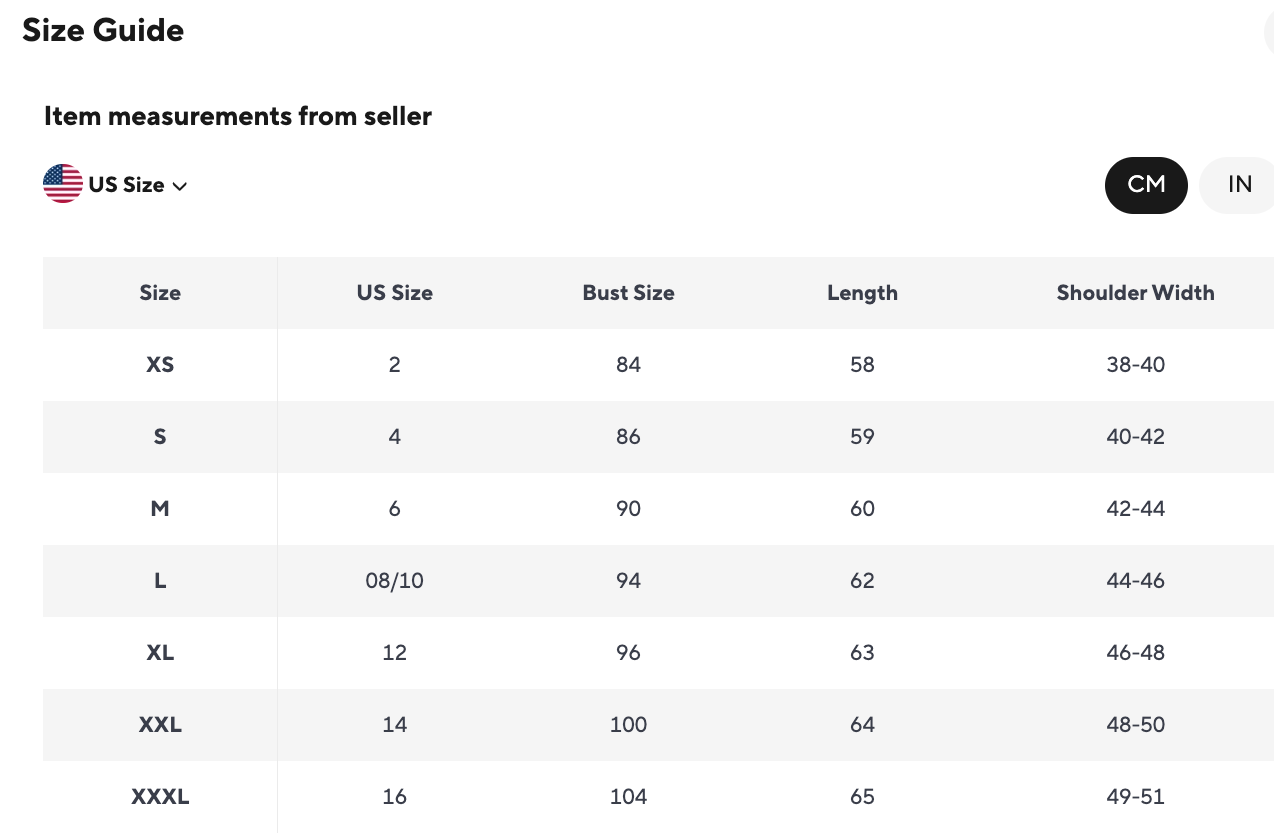Select the XL size row label

pos(160,653)
